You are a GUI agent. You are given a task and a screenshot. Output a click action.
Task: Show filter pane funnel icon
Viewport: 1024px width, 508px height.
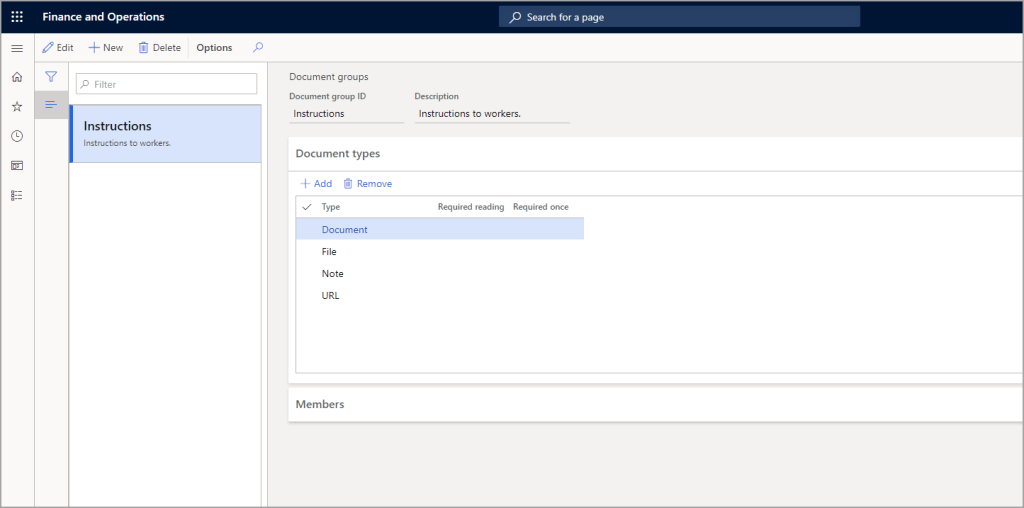coord(51,76)
